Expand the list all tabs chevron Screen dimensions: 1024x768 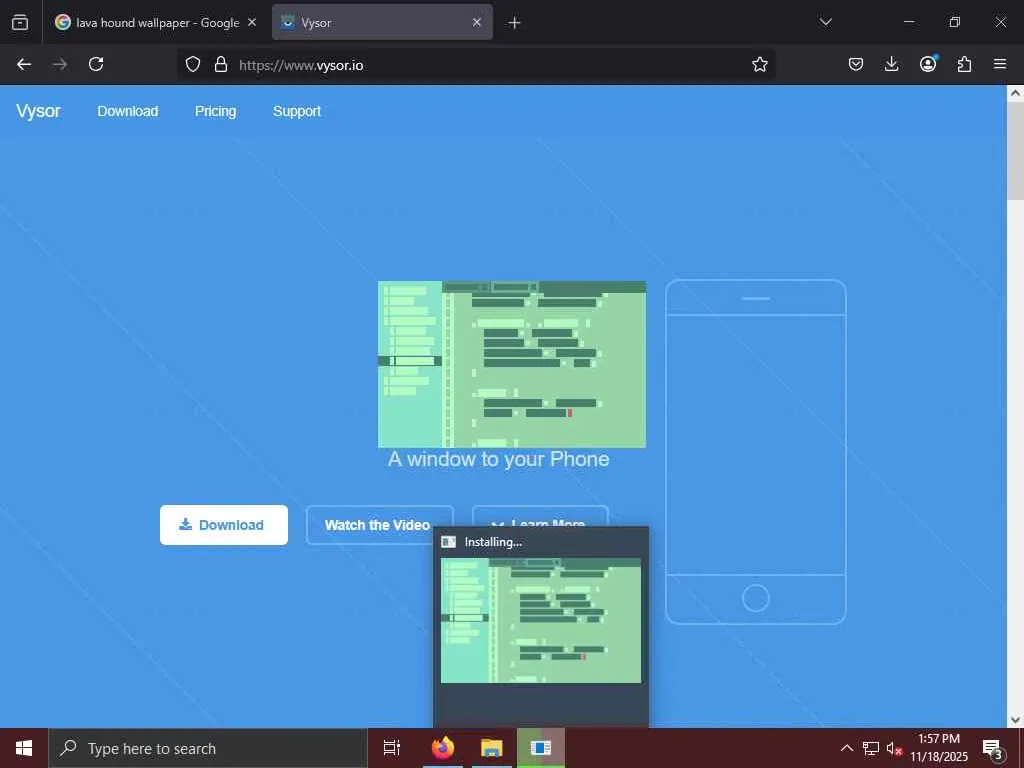point(825,22)
